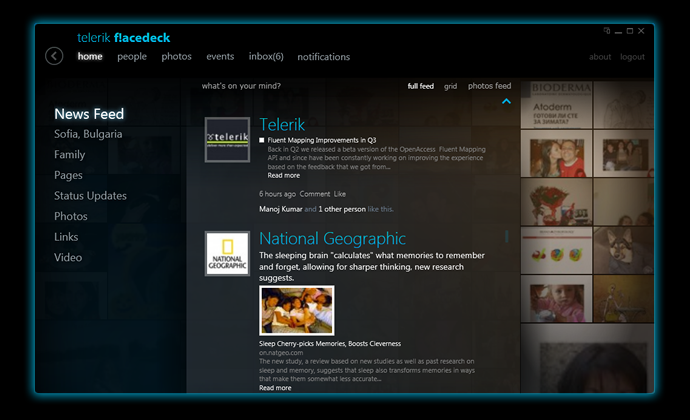Click Read more on the Telerik post

point(284,175)
